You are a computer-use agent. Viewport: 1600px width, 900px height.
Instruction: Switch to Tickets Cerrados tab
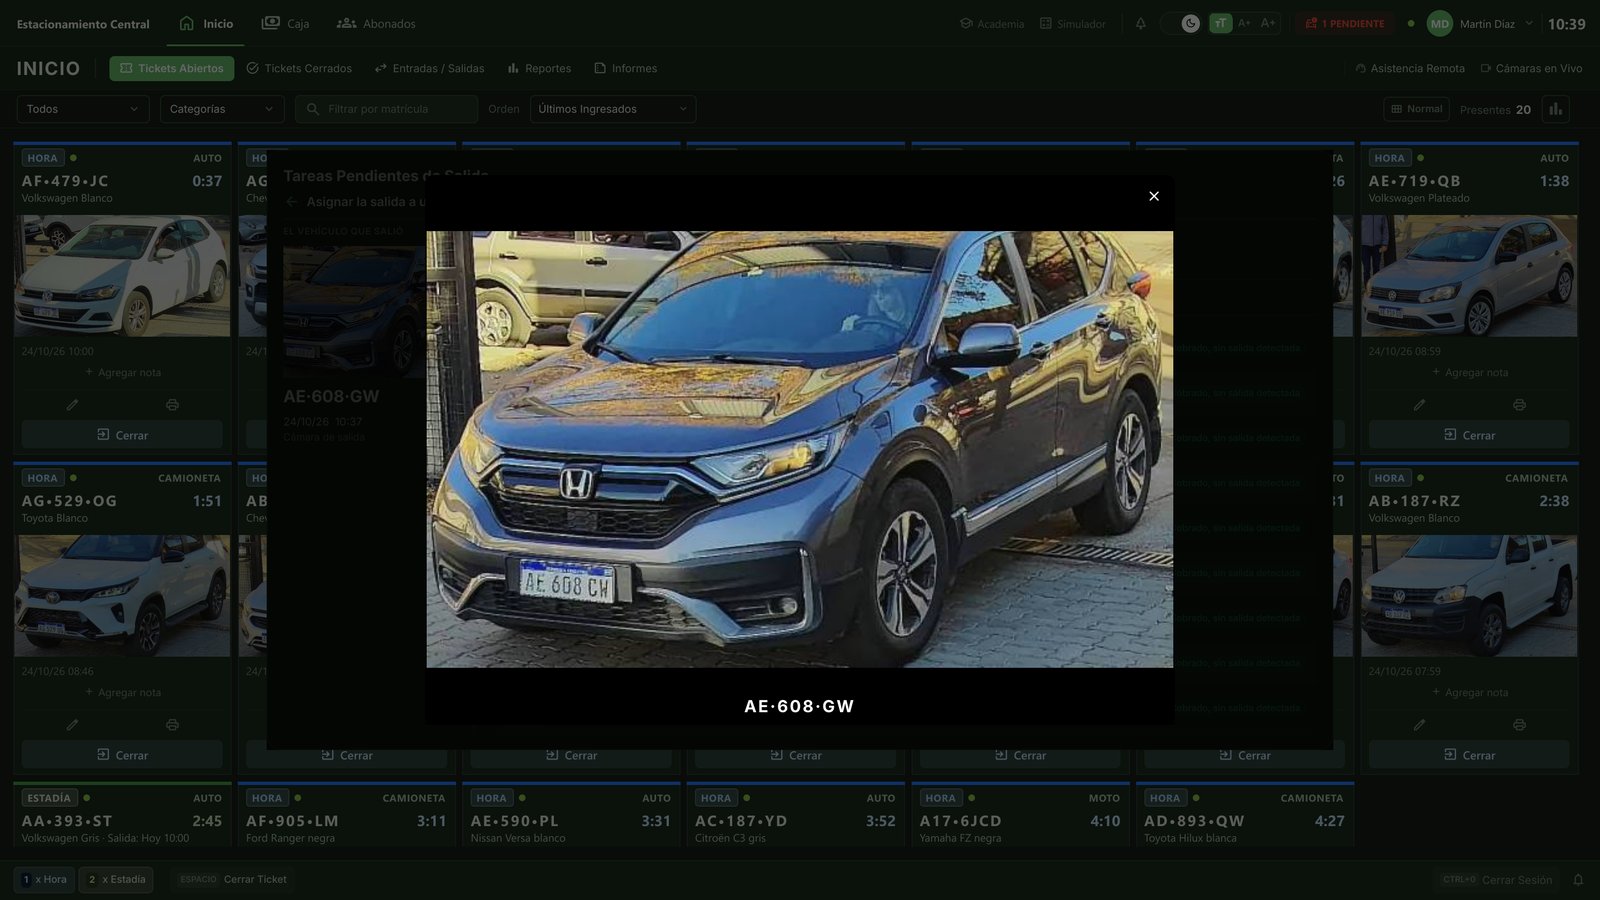click(x=299, y=68)
